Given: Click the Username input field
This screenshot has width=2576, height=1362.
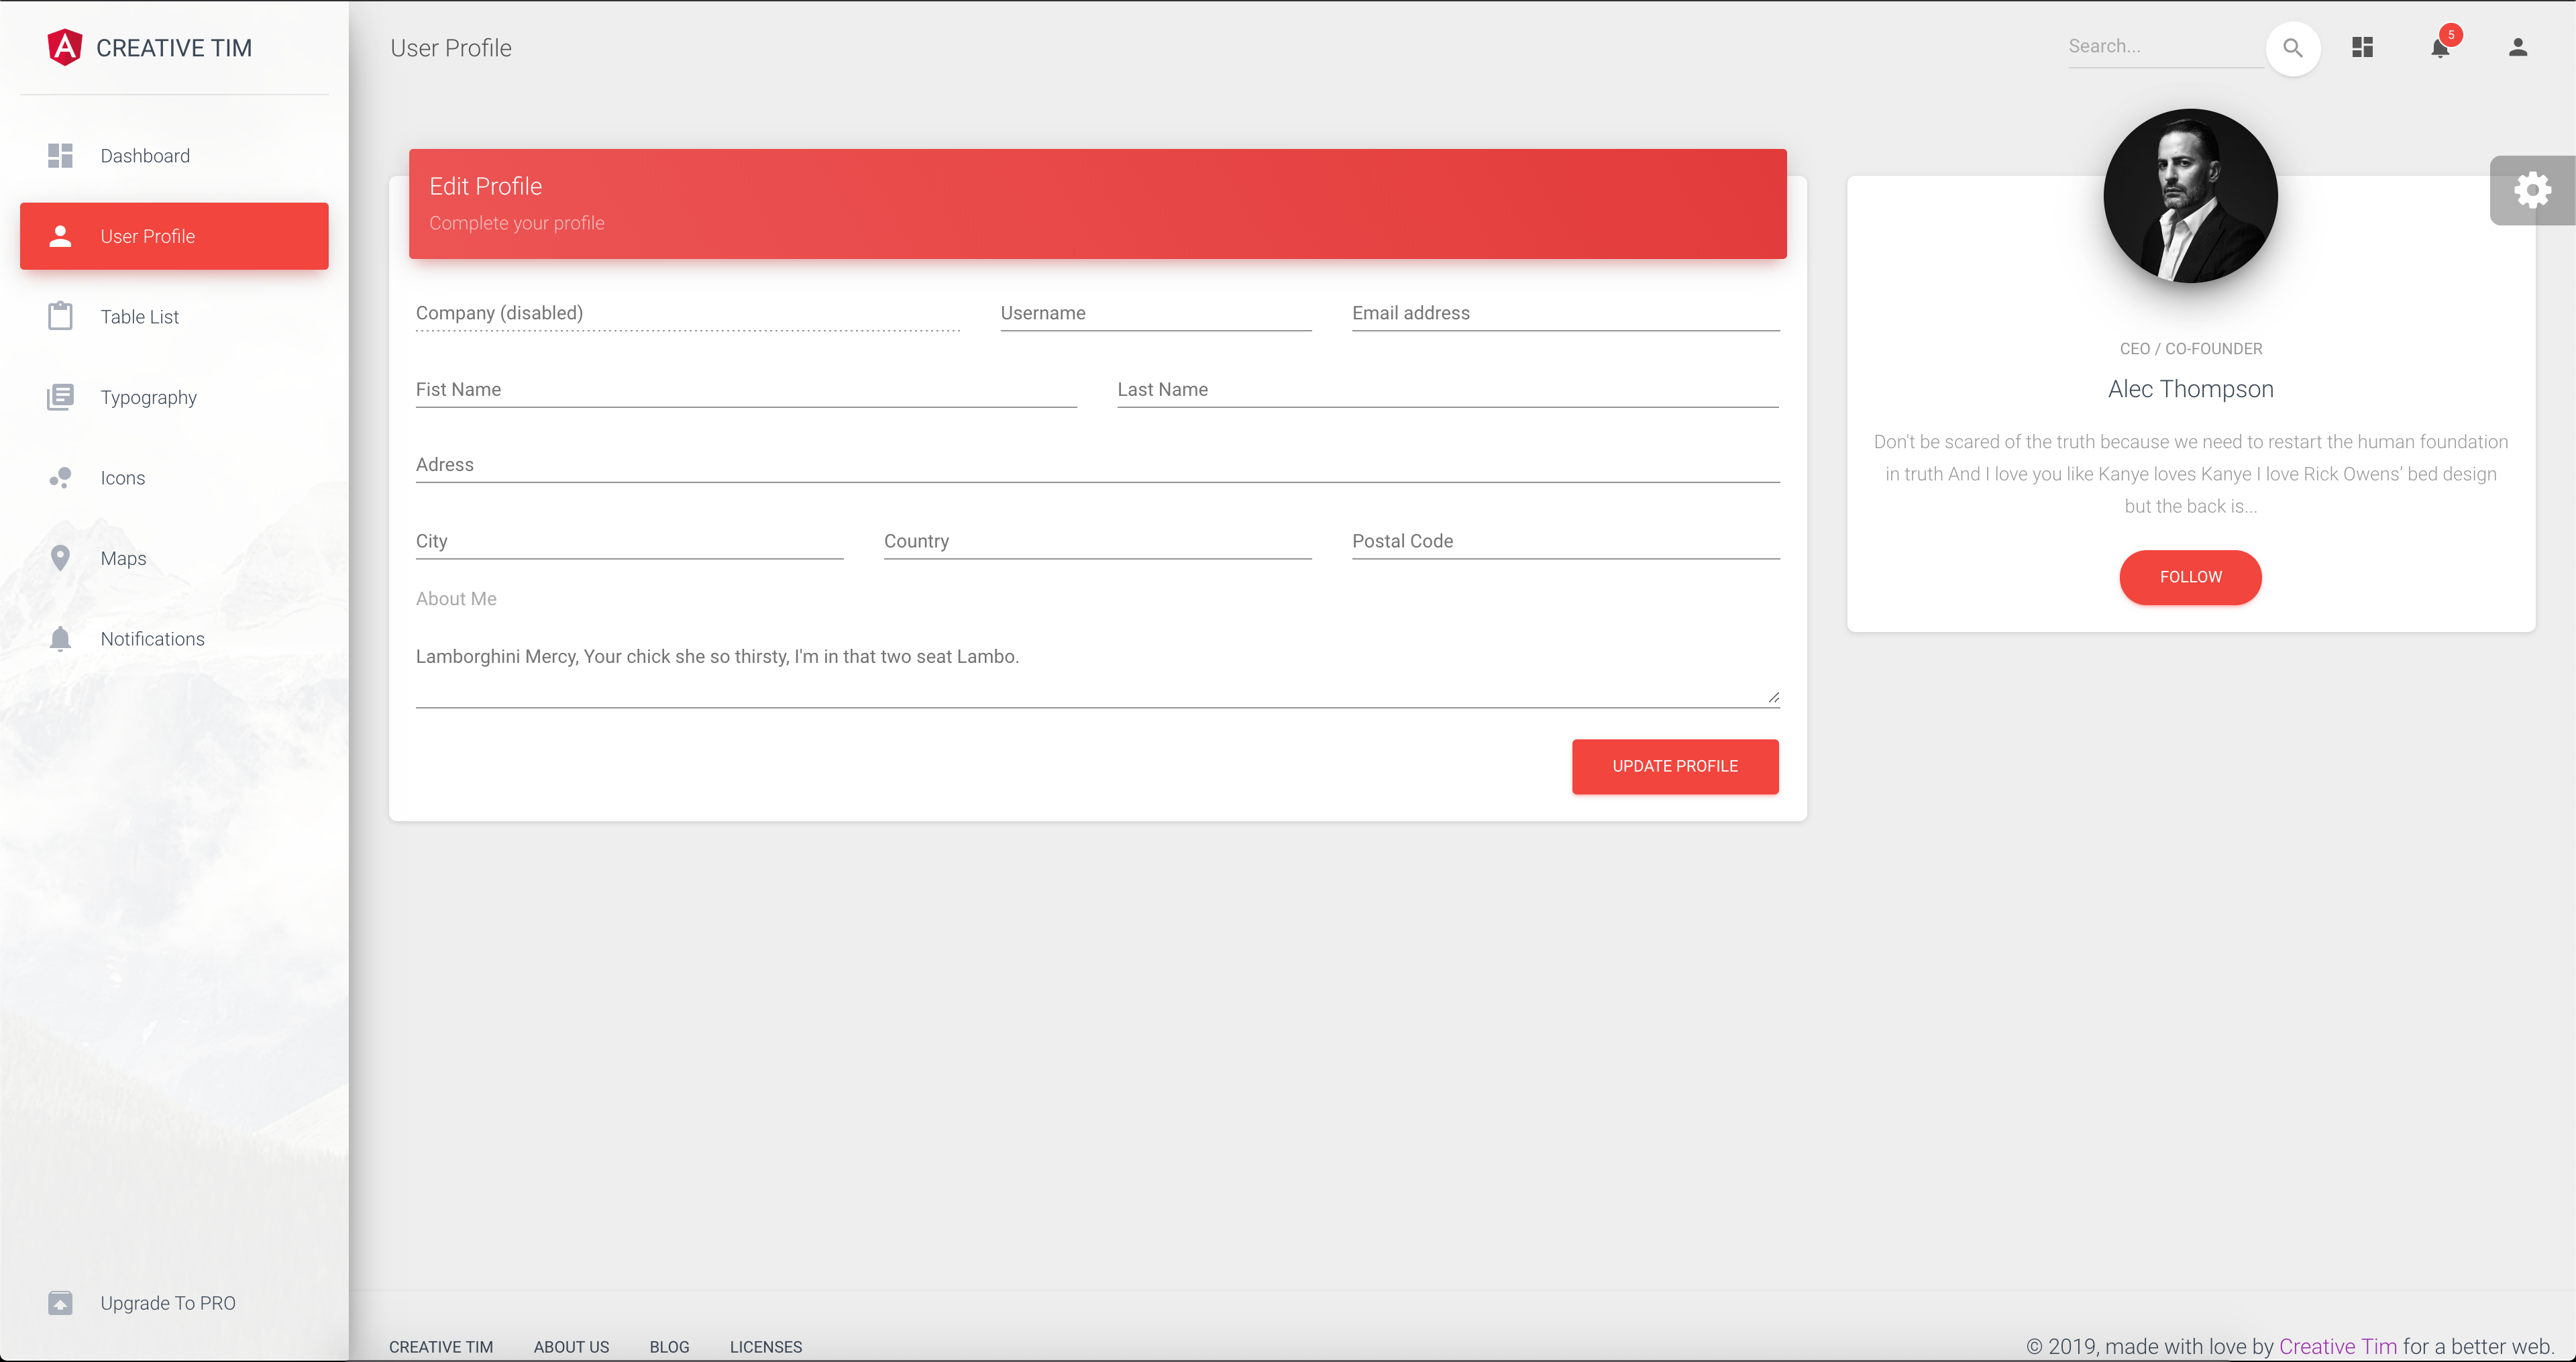Looking at the screenshot, I should [1155, 313].
